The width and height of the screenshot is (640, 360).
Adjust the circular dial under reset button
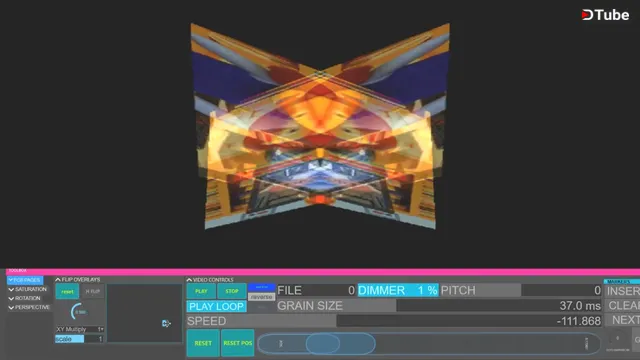point(79,312)
